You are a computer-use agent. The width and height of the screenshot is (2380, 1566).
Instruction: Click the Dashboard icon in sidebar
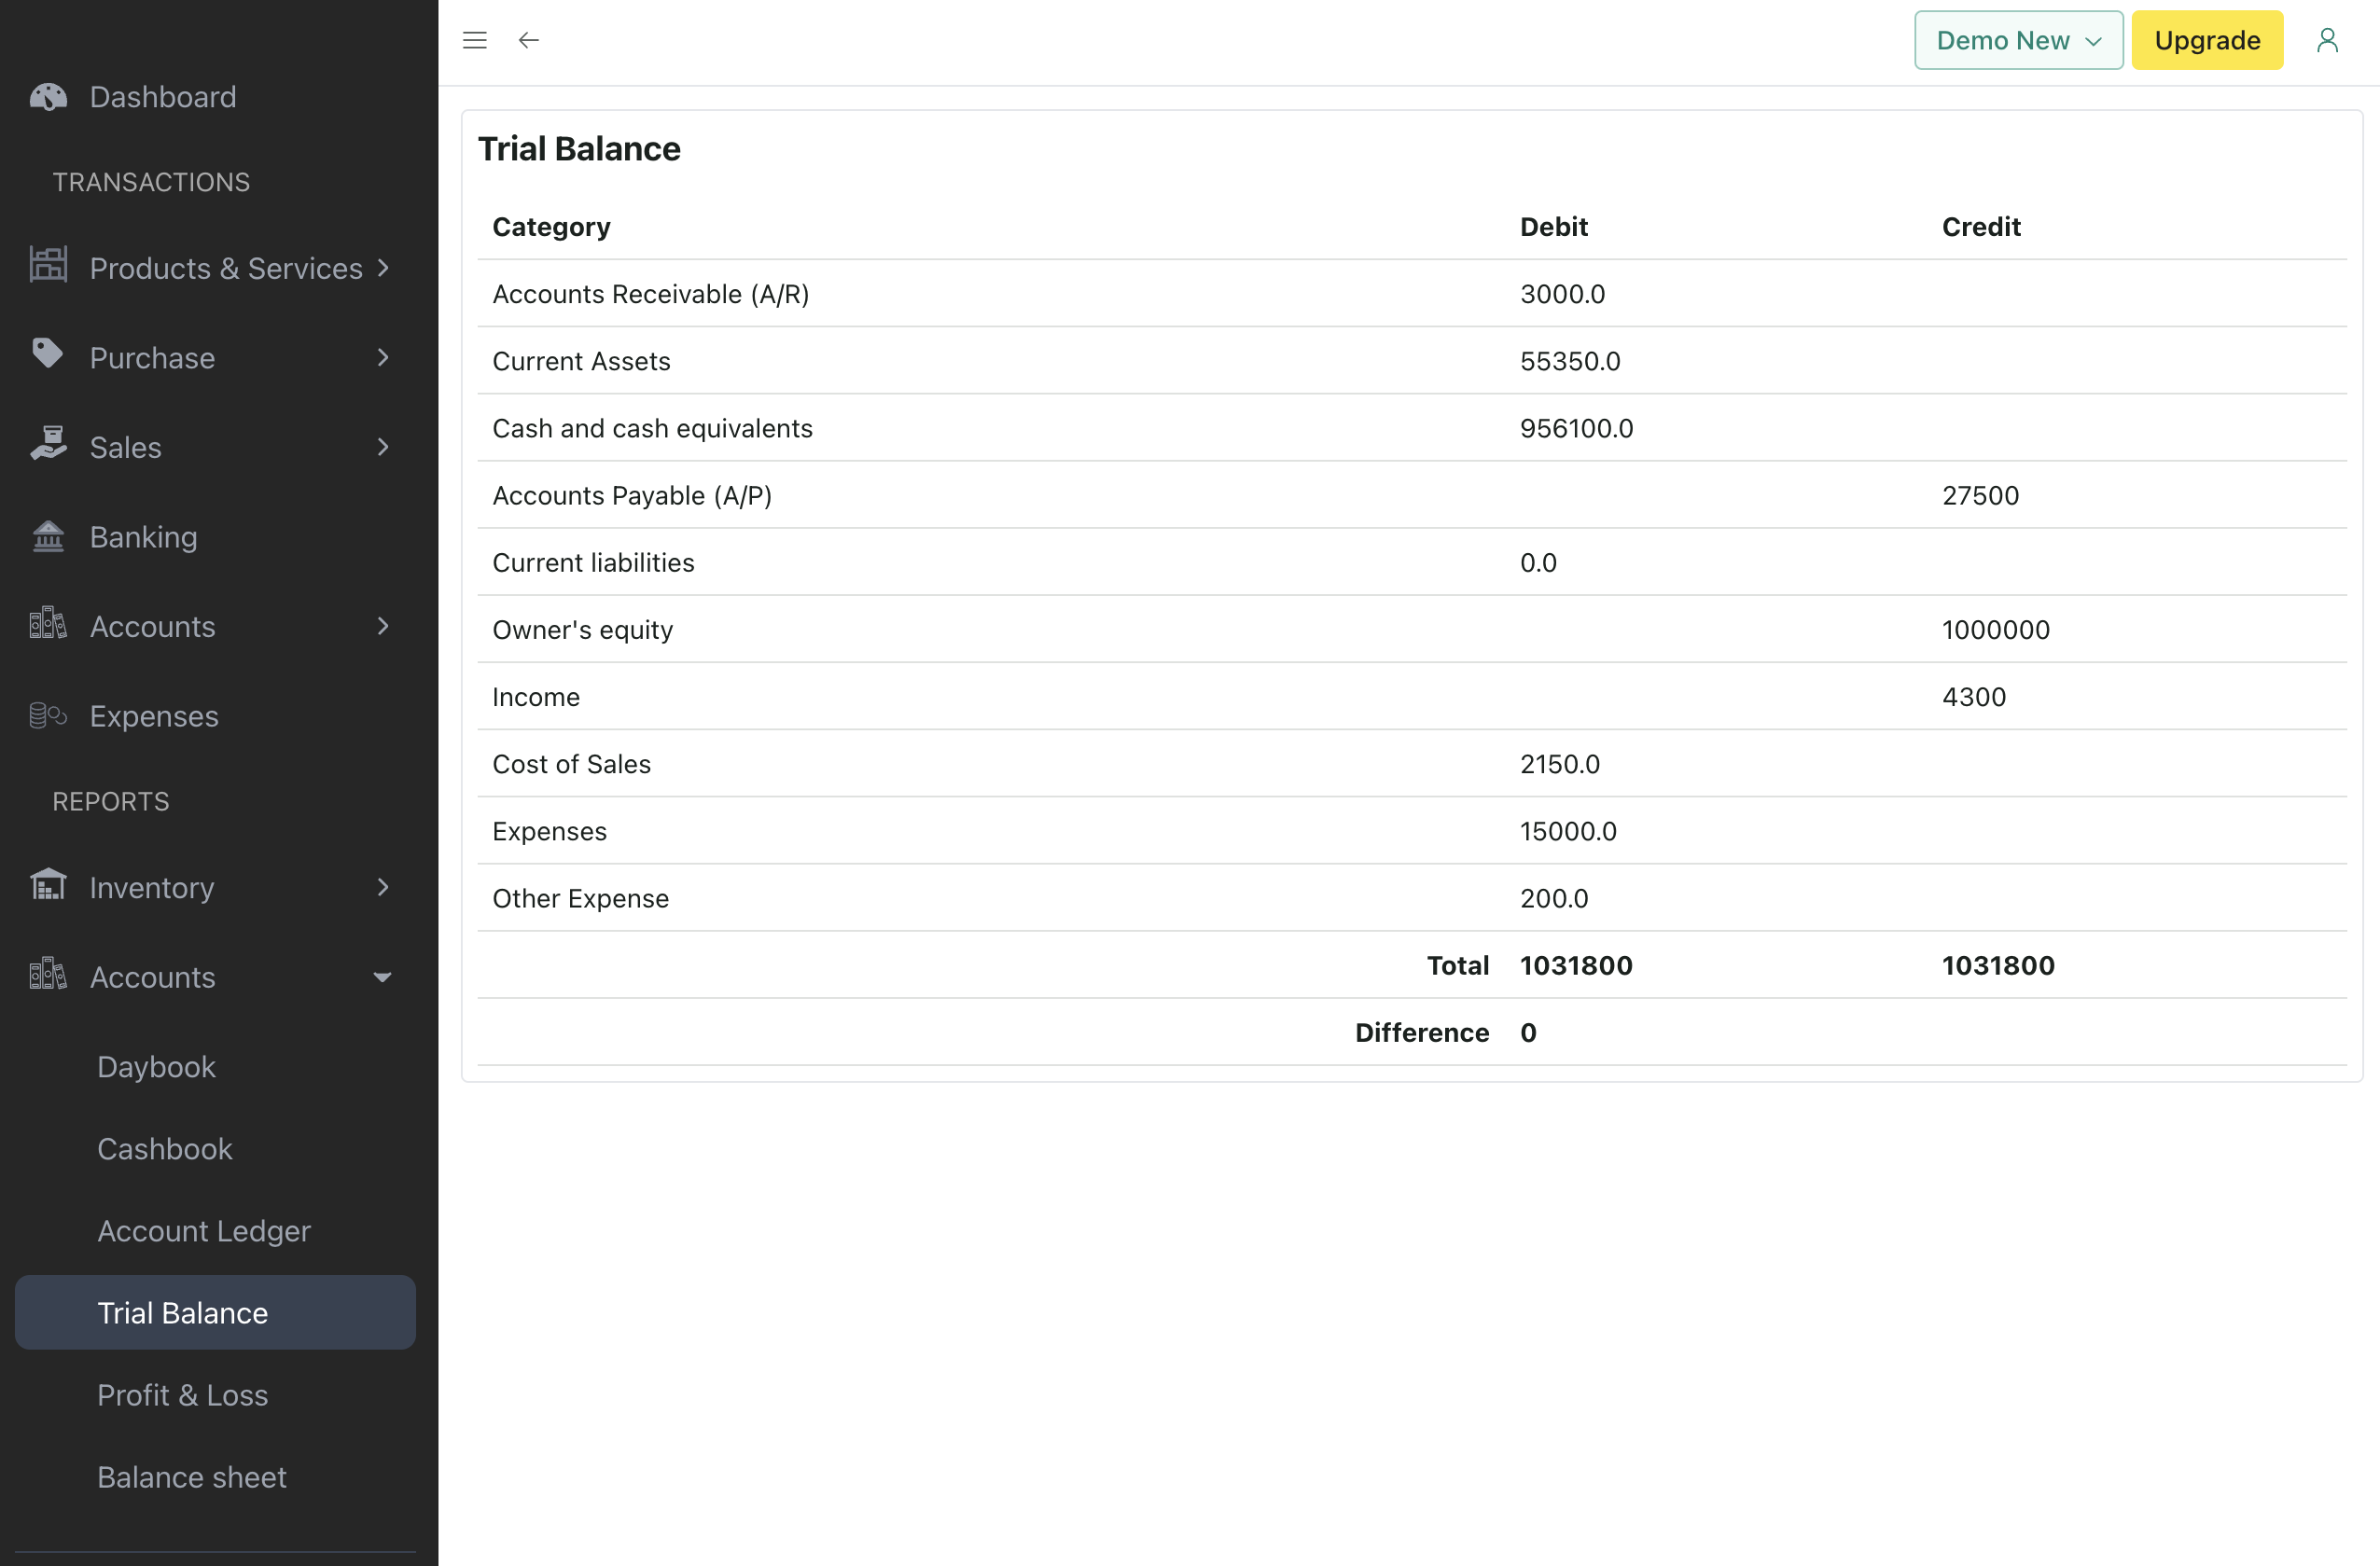(49, 96)
